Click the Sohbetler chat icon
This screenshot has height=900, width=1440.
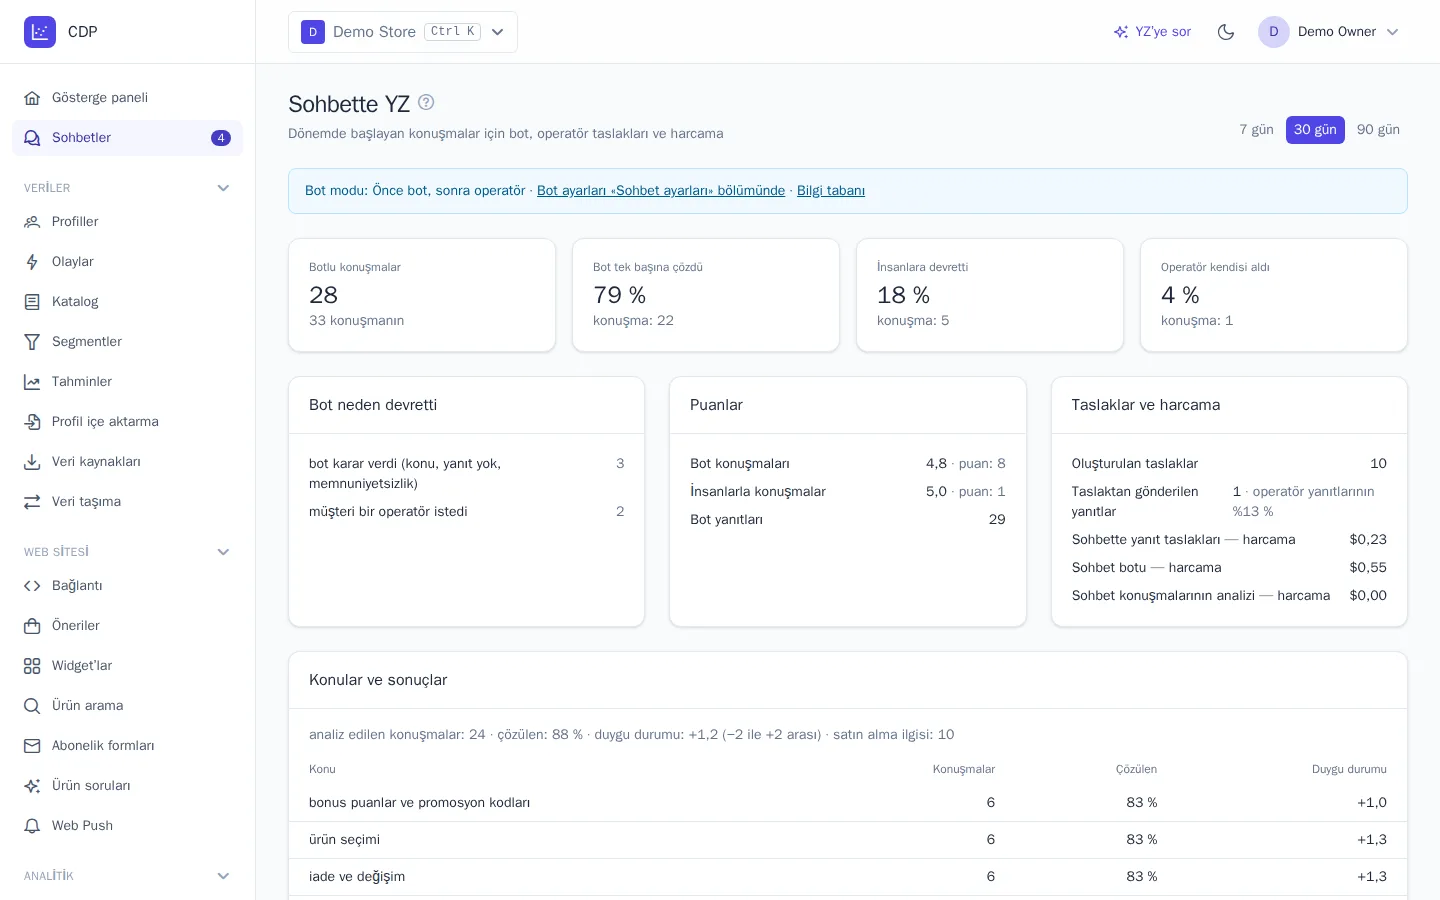[x=32, y=138]
